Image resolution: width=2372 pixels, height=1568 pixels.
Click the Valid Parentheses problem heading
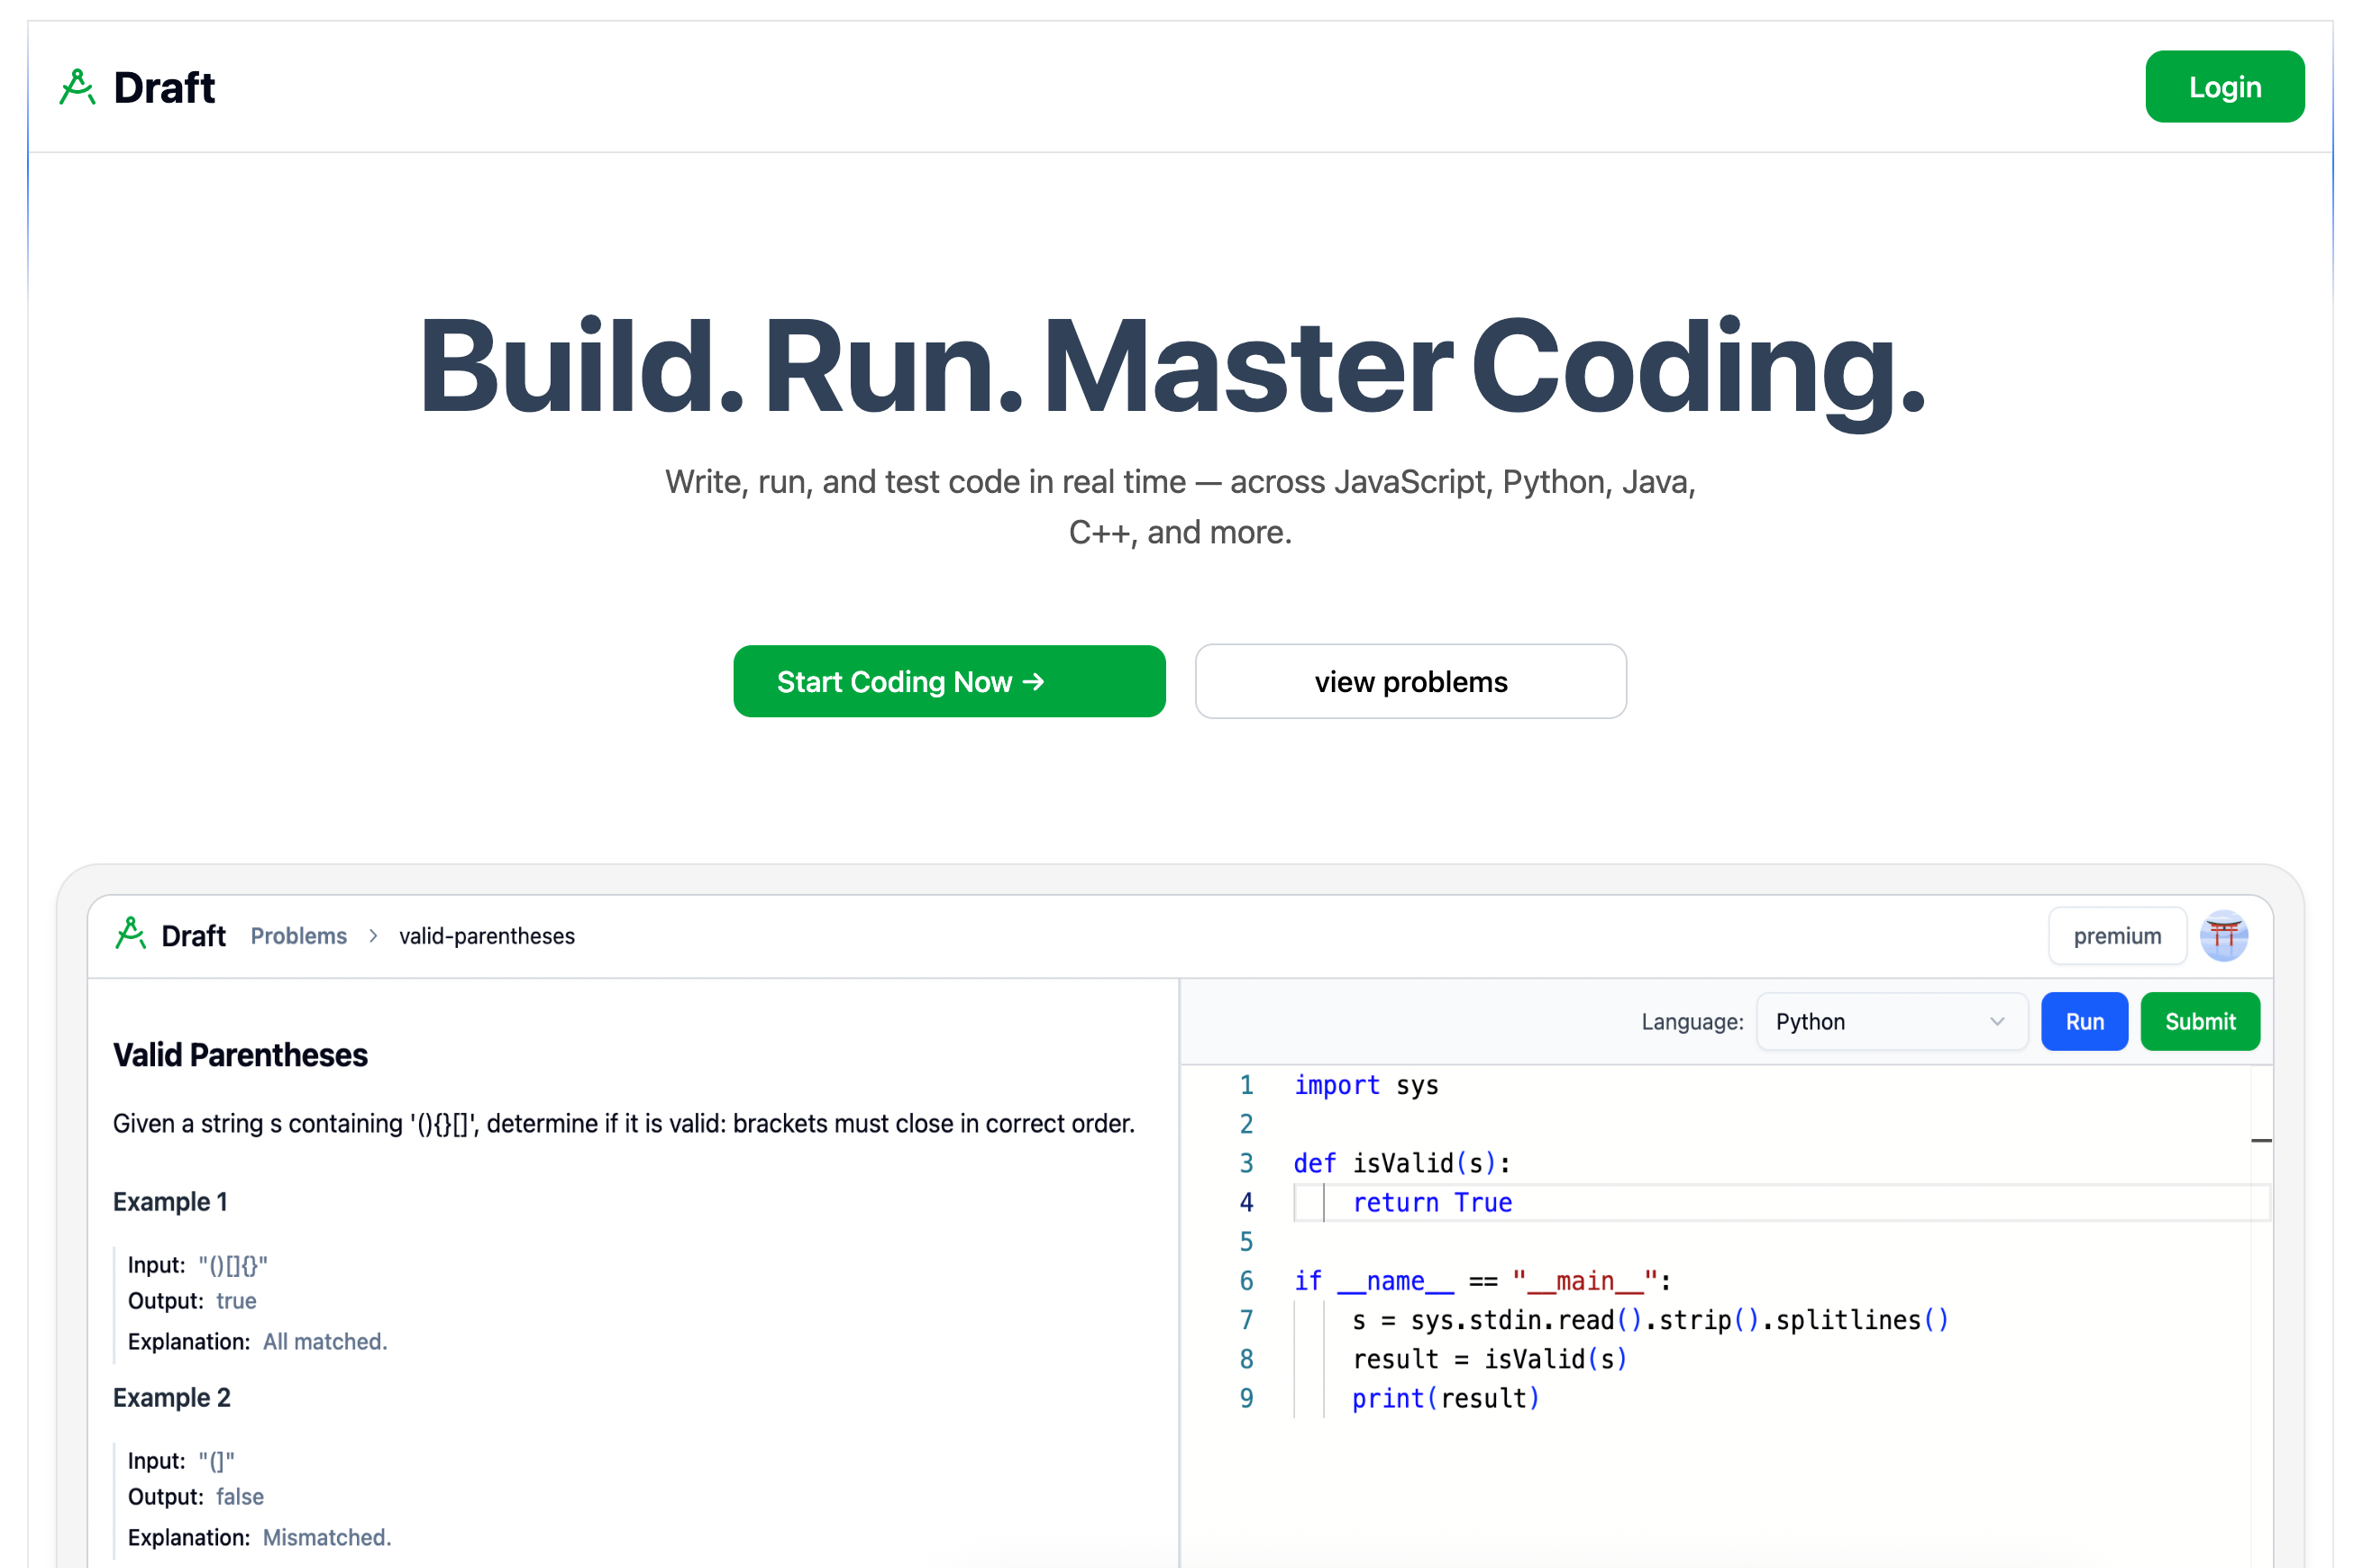(x=240, y=1055)
